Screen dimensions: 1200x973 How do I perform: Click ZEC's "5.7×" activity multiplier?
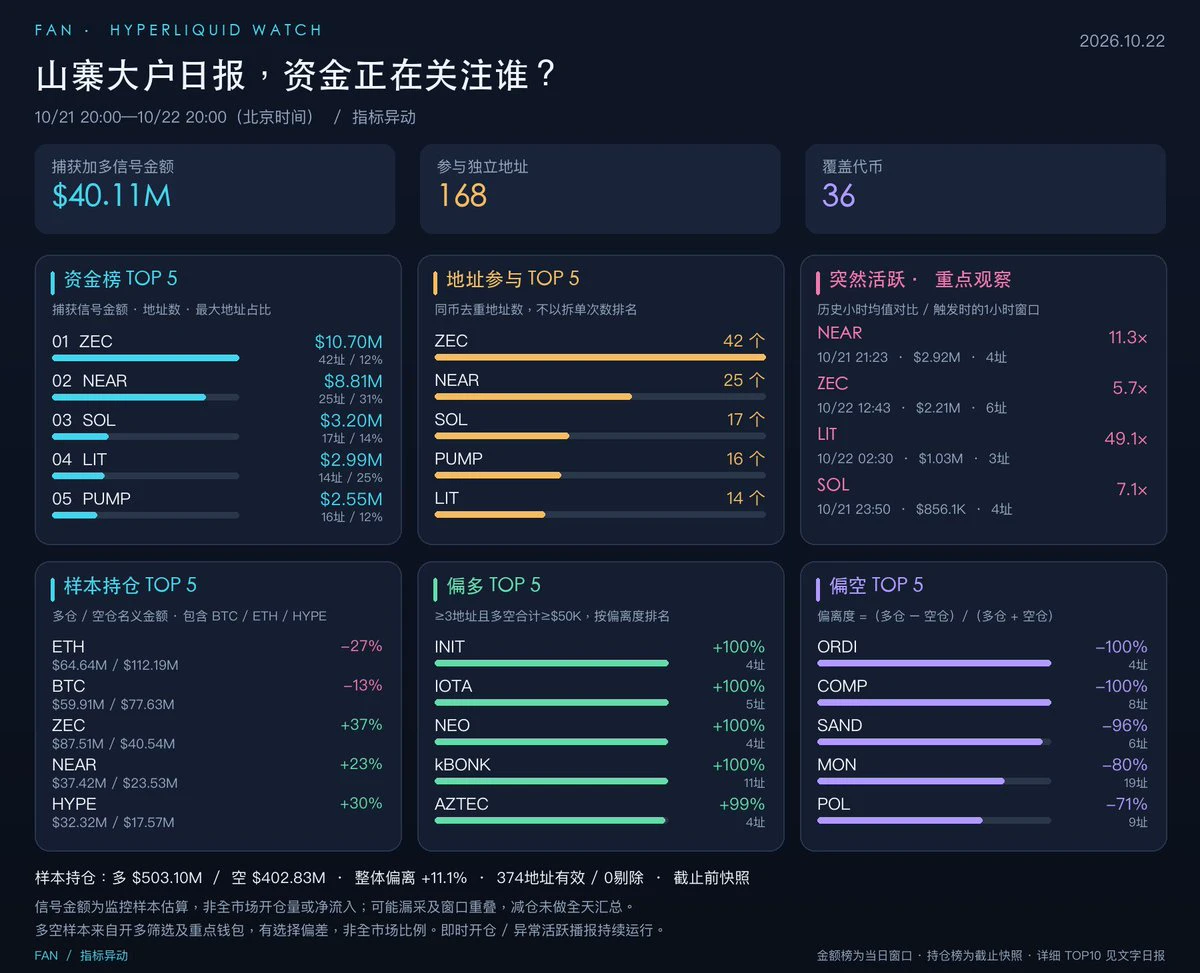(x=1131, y=388)
